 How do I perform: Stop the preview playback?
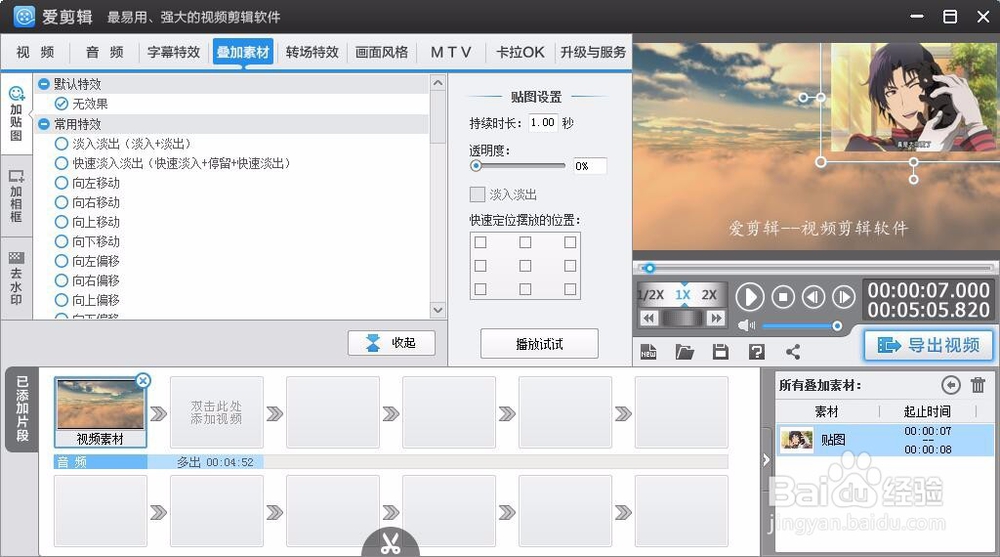[x=783, y=297]
